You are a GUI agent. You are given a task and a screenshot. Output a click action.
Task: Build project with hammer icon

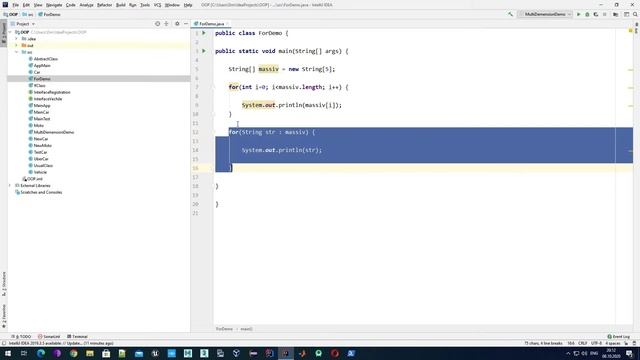[510, 14]
